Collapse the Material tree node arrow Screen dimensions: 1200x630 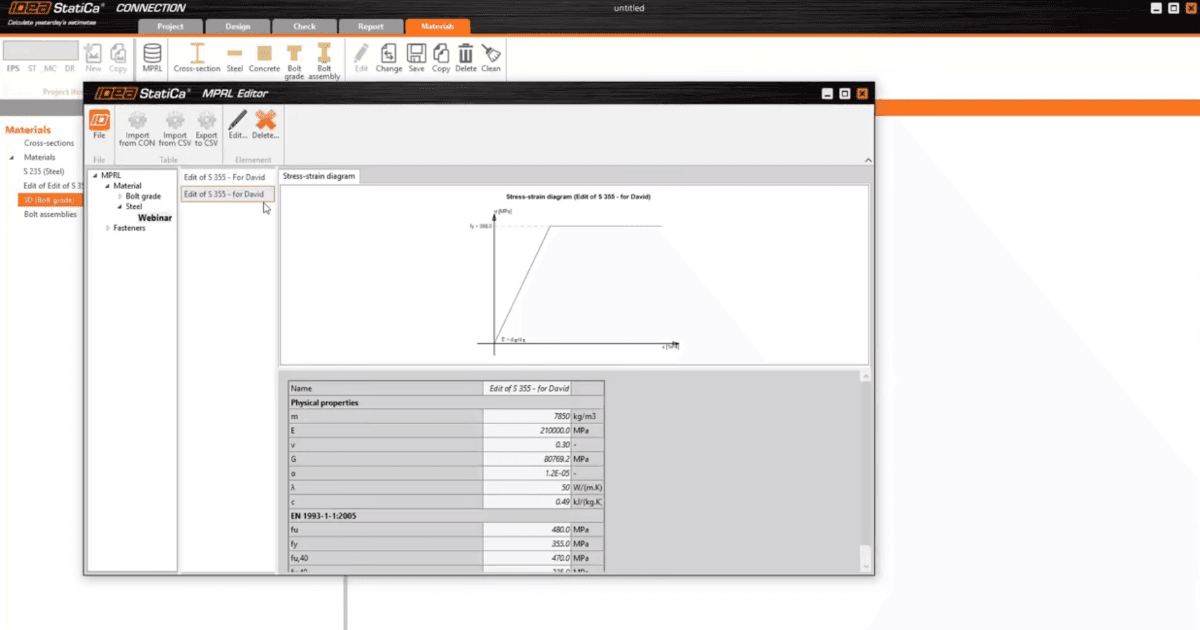pyautogui.click(x=107, y=186)
